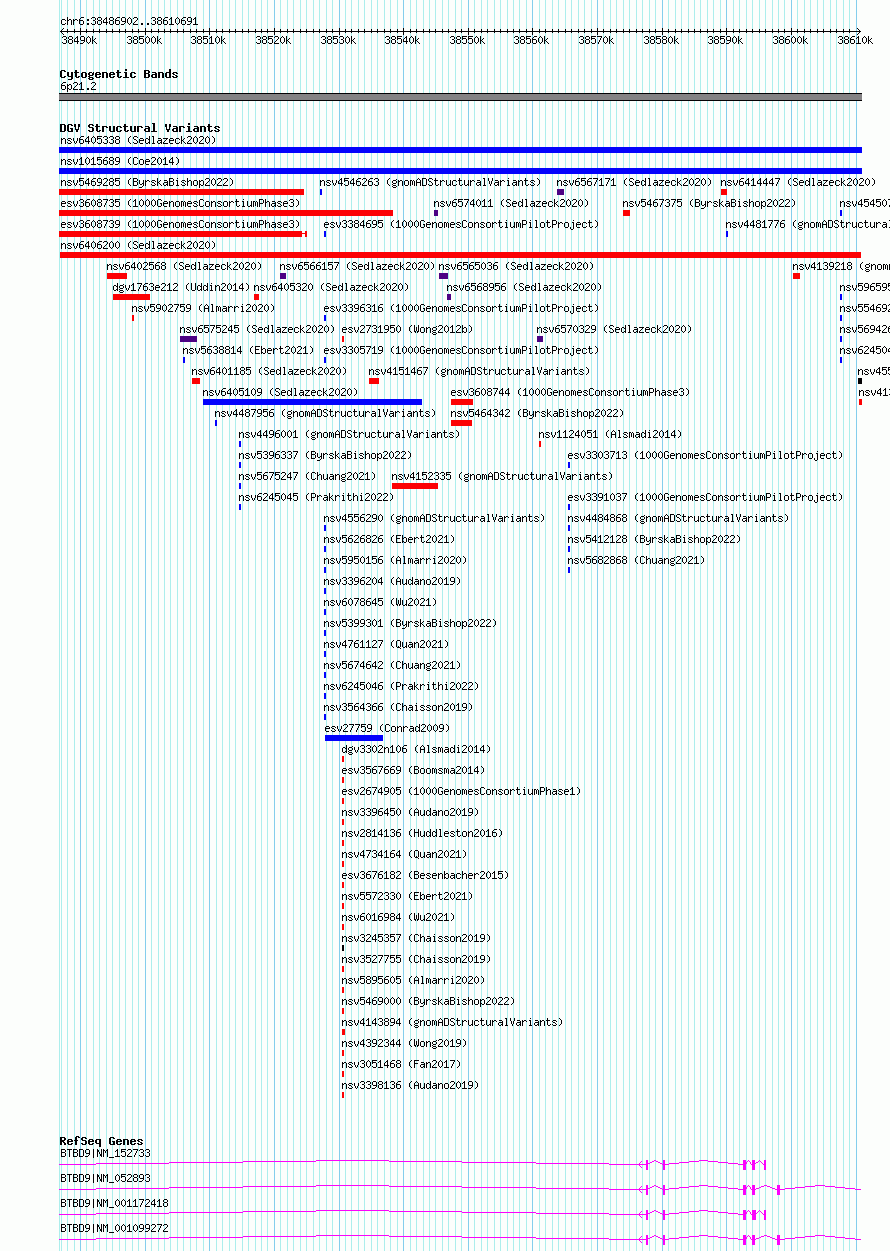Open nsv5682868 (Chuang2021) label

(x=636, y=561)
